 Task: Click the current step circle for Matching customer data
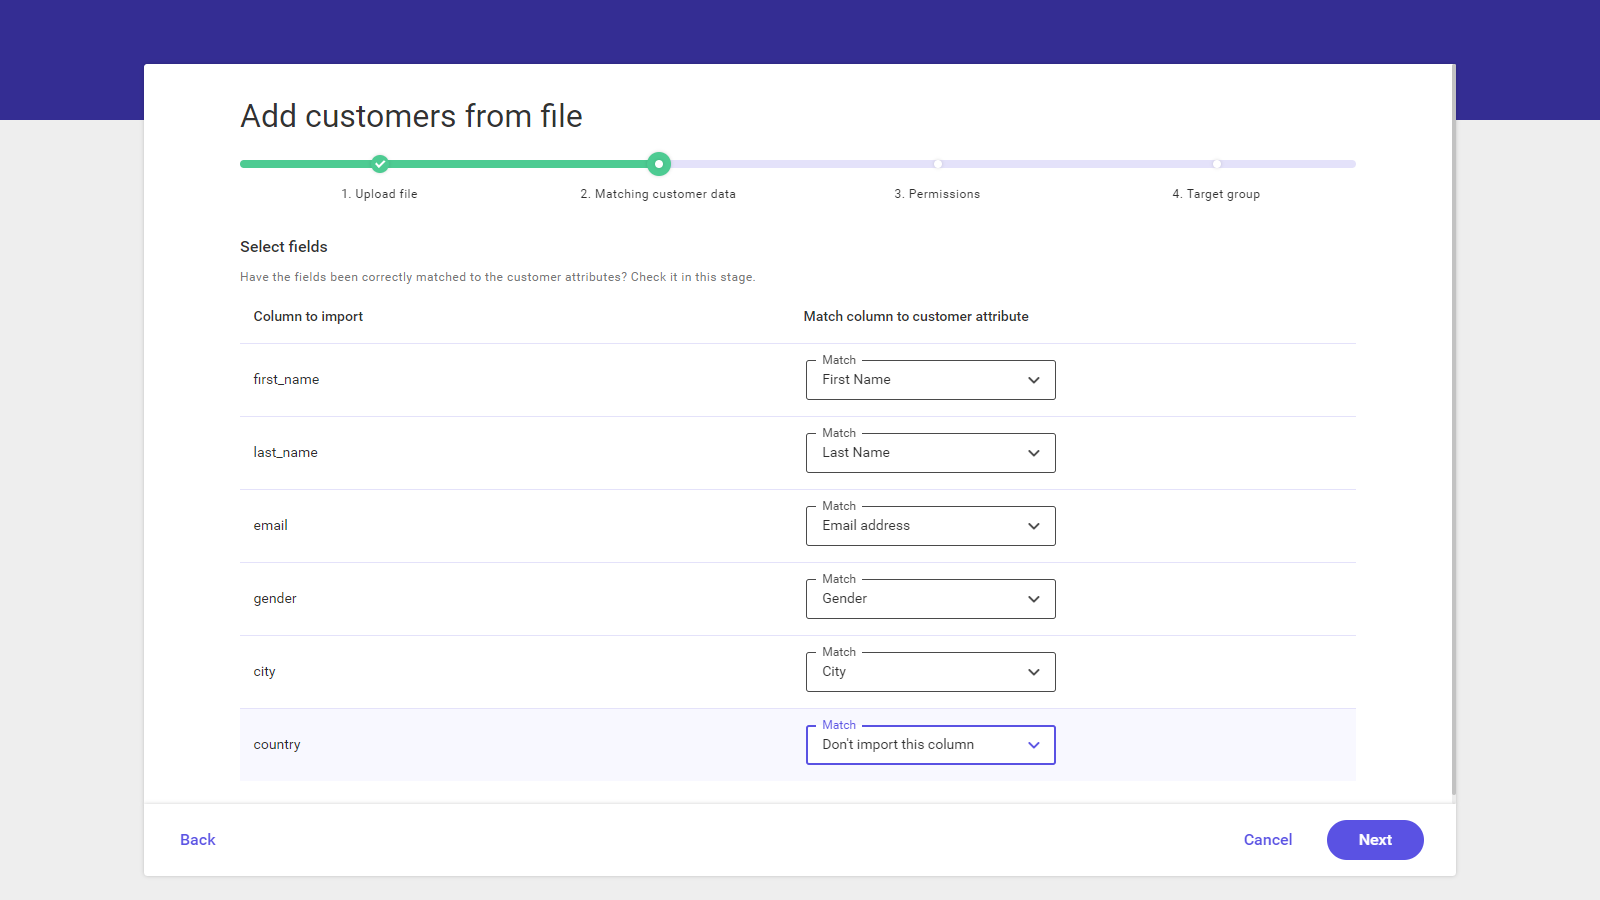658,164
